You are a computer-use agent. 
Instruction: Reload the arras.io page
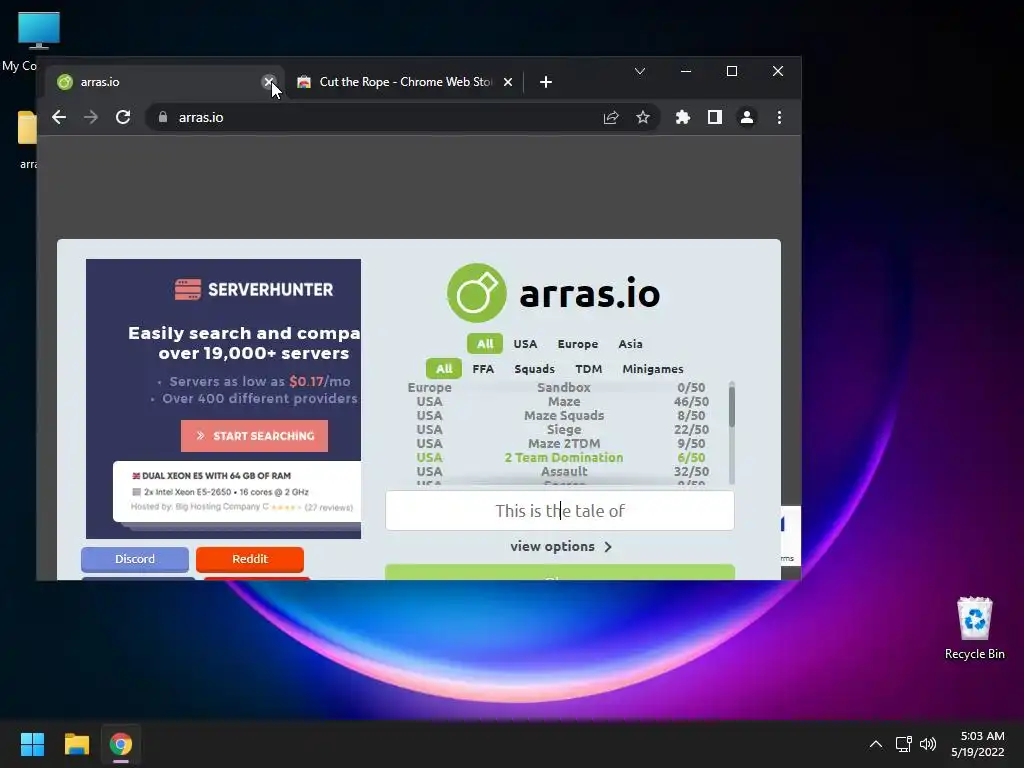coord(123,118)
